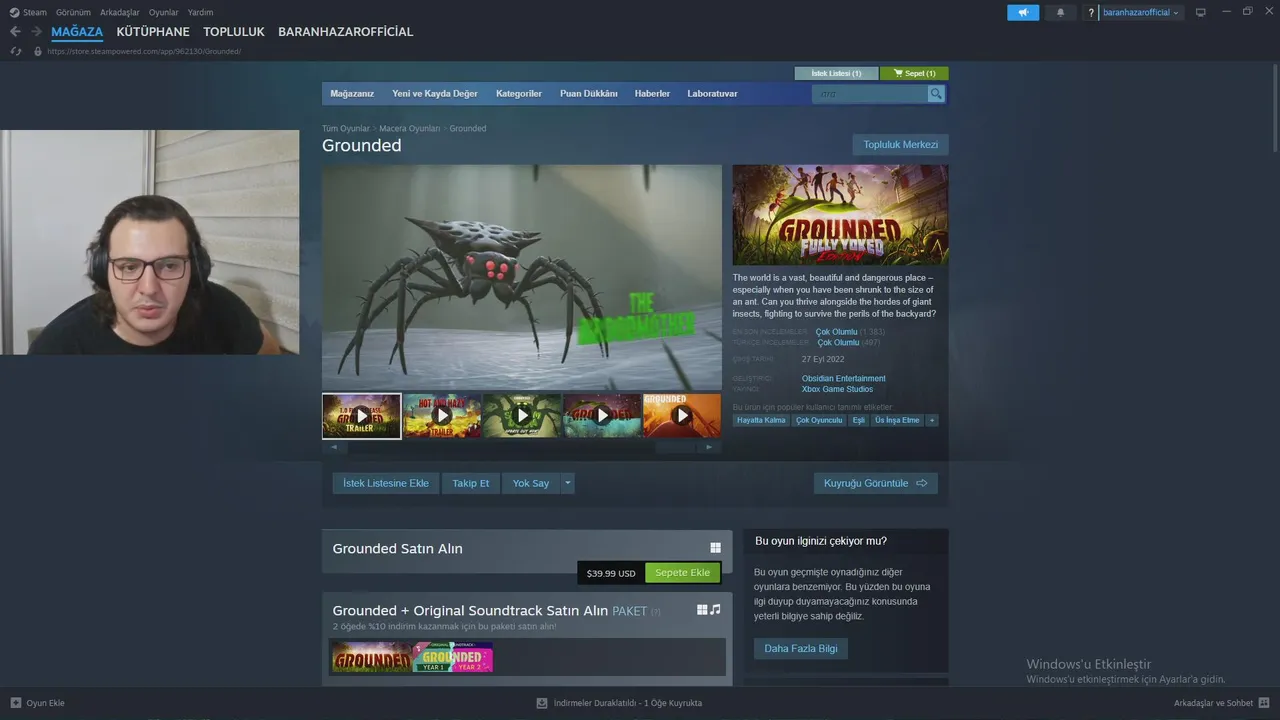Open the notifications bell
Image resolution: width=1280 pixels, height=720 pixels.
point(1060,12)
